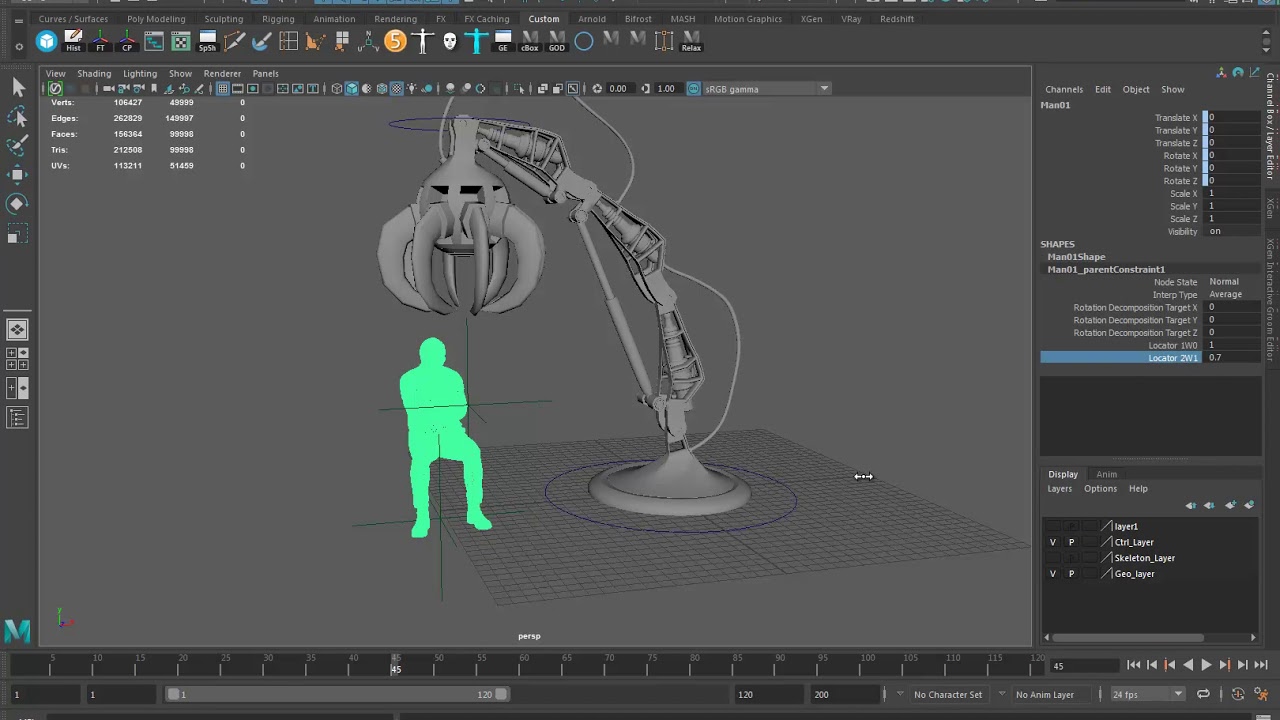Click the white T-pose figure shelf icon
Viewport: 1280px width, 720px height.
click(x=422, y=41)
